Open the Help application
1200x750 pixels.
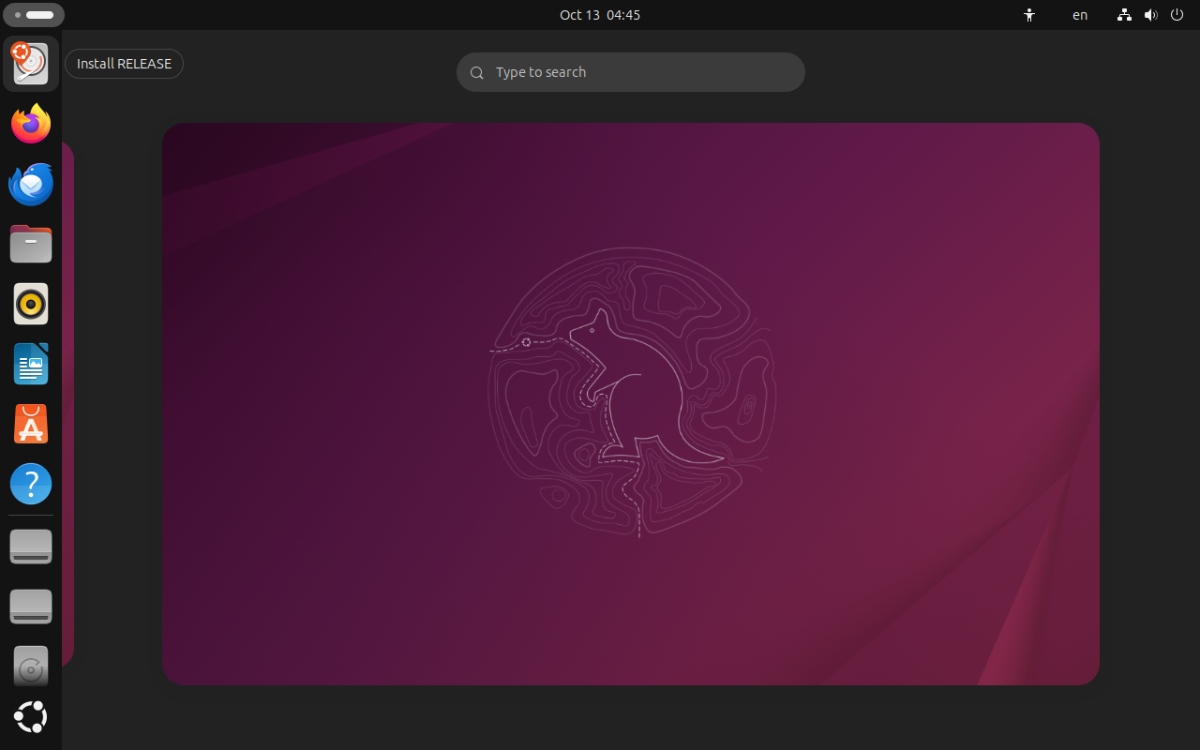(x=31, y=484)
